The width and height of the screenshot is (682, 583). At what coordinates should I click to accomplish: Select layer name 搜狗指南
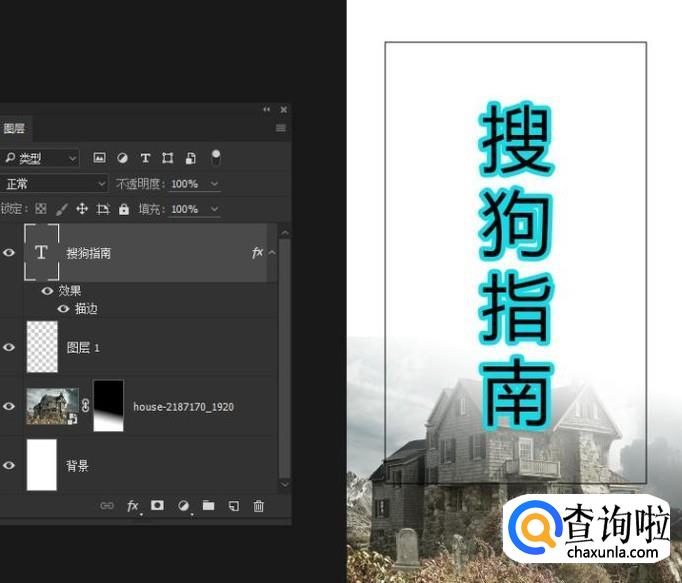pyautogui.click(x=89, y=253)
